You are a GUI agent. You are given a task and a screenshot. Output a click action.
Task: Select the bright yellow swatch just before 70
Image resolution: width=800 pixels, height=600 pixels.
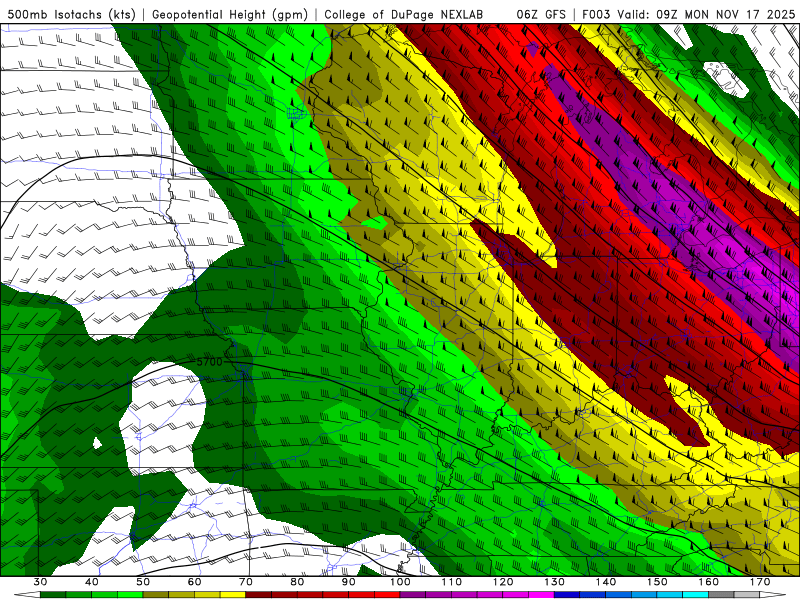coord(233,594)
